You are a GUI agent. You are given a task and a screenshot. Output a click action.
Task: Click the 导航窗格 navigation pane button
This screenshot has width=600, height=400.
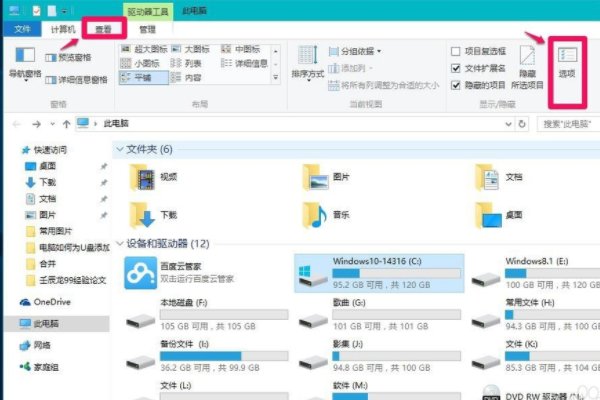tap(25, 63)
